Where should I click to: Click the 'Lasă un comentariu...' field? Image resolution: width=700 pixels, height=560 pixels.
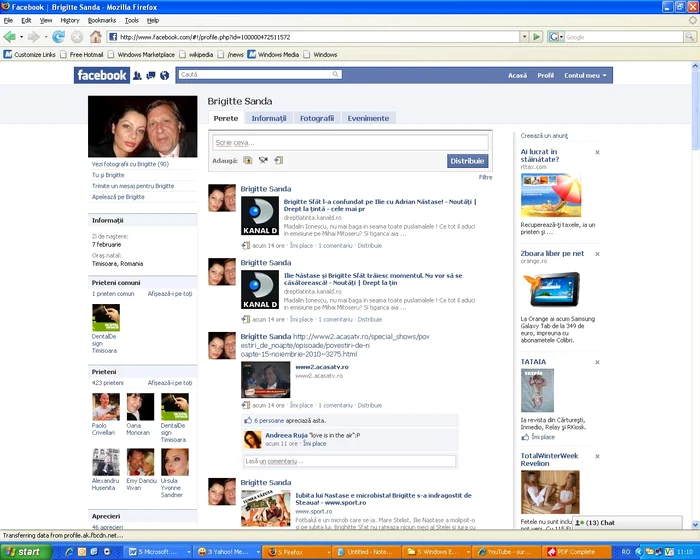(x=350, y=461)
